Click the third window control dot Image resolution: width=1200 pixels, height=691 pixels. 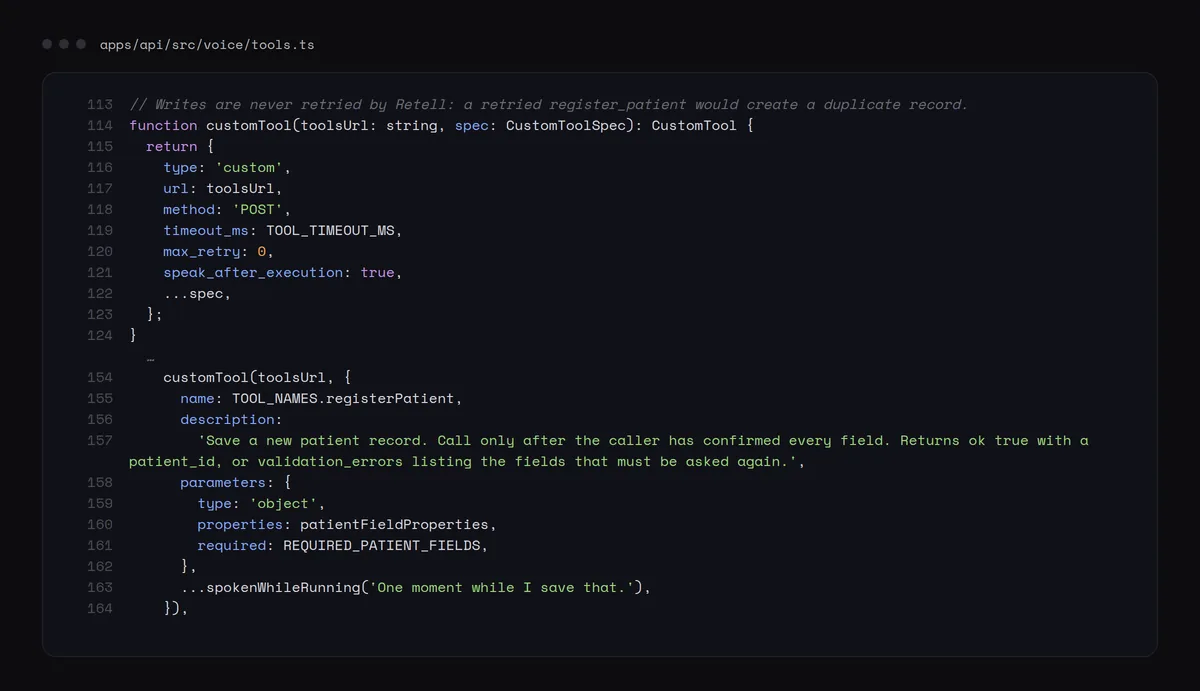click(81, 44)
